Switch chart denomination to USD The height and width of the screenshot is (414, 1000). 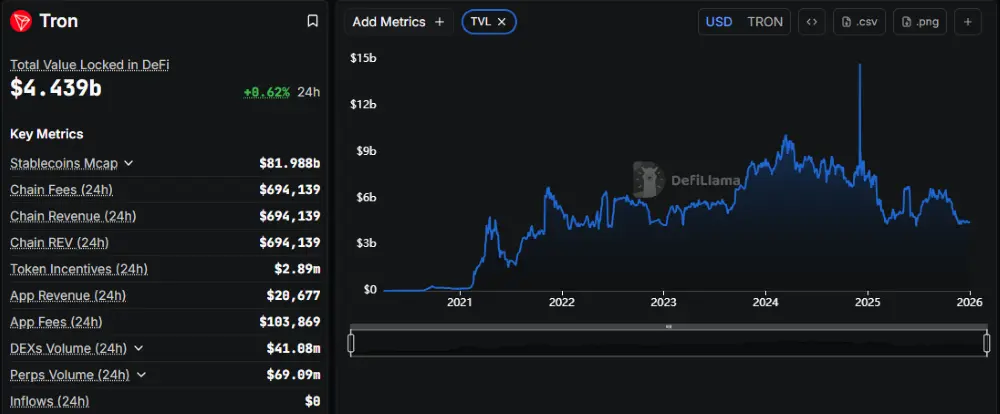[x=719, y=22]
